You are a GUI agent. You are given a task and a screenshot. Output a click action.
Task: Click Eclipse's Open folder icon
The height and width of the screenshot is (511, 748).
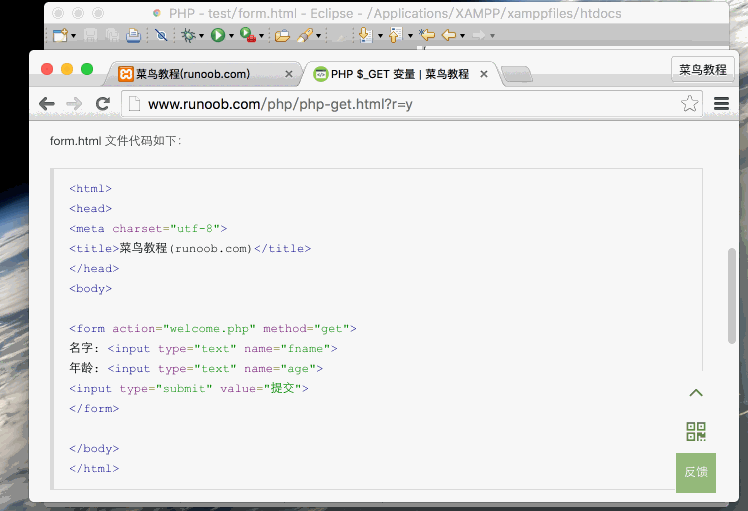coord(282,35)
